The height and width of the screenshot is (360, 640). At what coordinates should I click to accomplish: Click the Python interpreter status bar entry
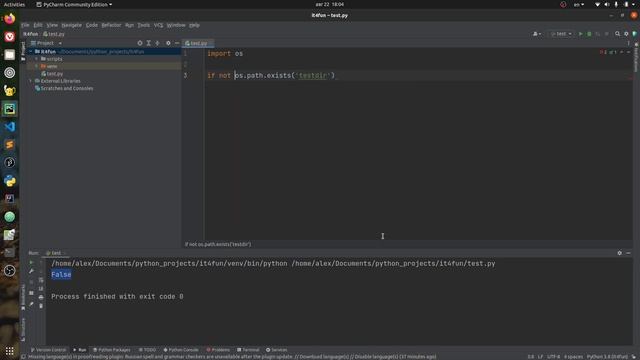pyautogui.click(x=607, y=357)
